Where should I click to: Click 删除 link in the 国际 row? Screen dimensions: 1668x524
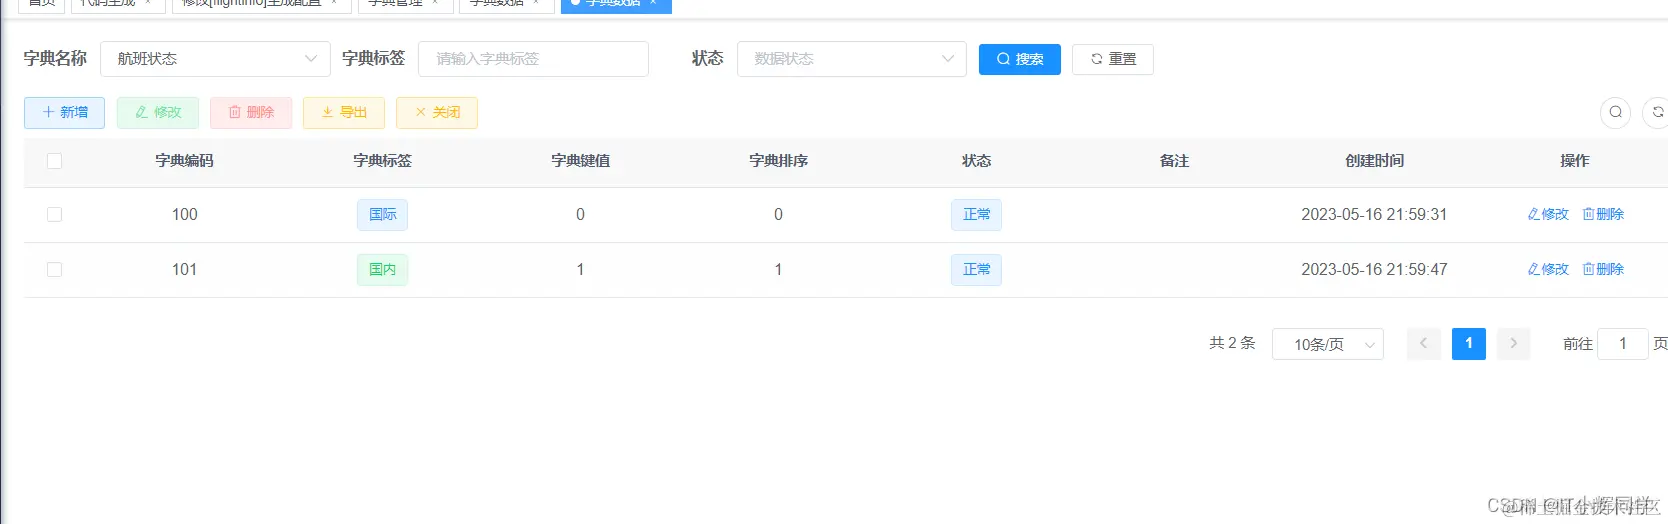pyautogui.click(x=1603, y=215)
